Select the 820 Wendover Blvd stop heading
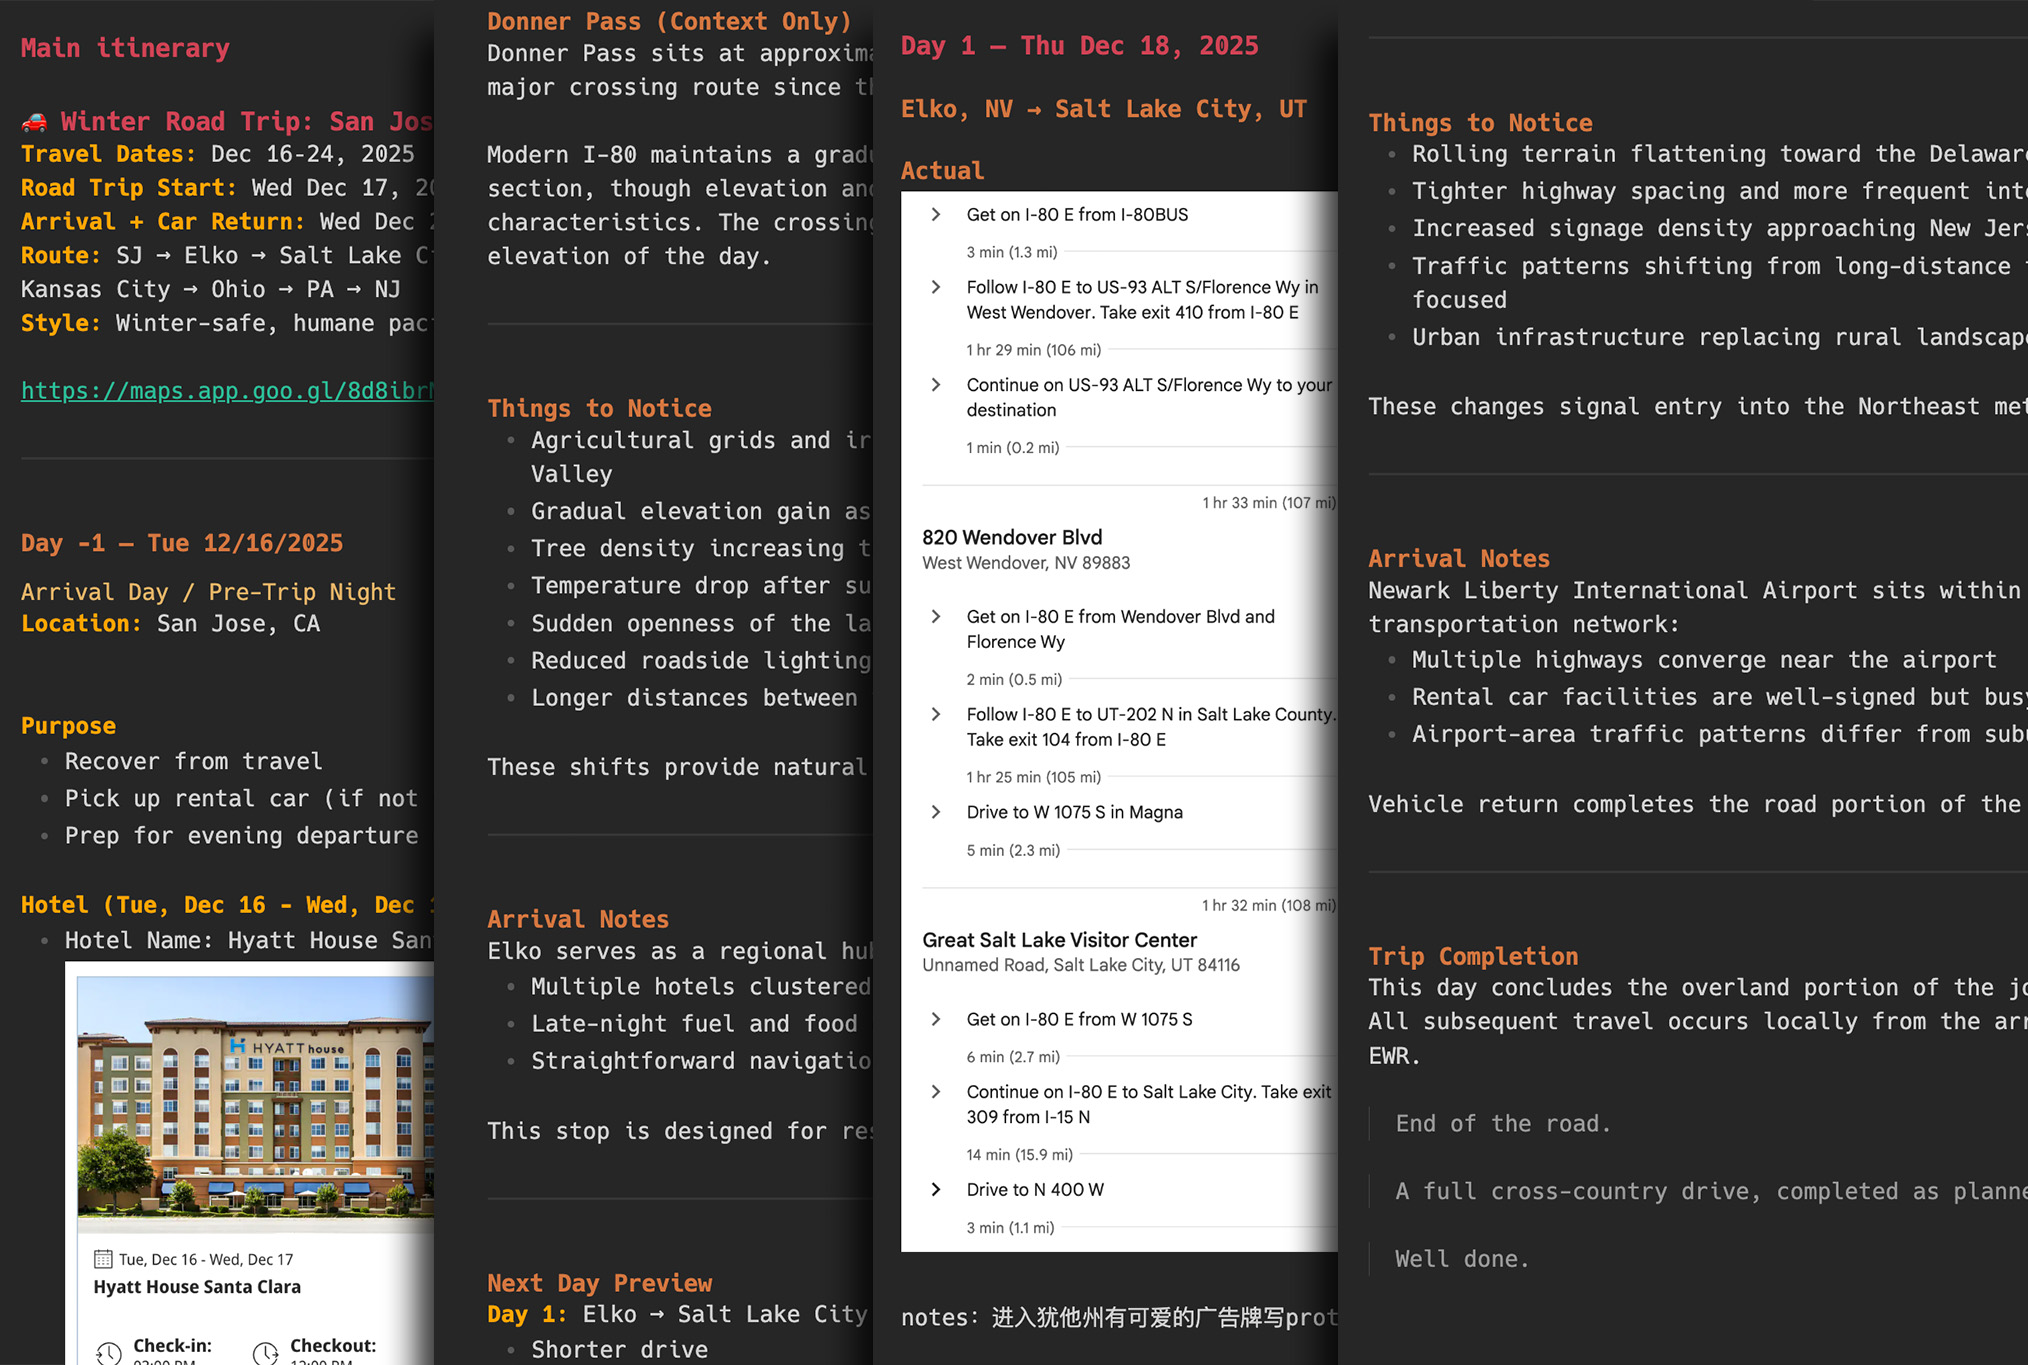This screenshot has height=1365, width=2028. [x=1012, y=538]
